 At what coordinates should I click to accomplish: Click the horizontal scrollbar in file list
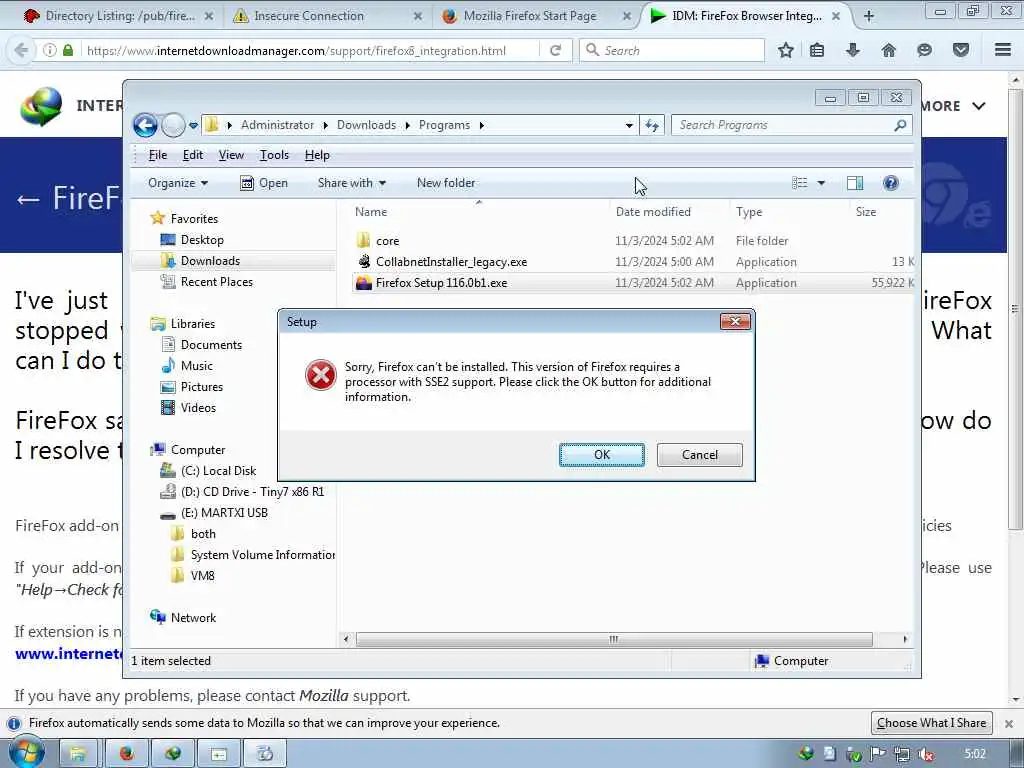pos(614,639)
